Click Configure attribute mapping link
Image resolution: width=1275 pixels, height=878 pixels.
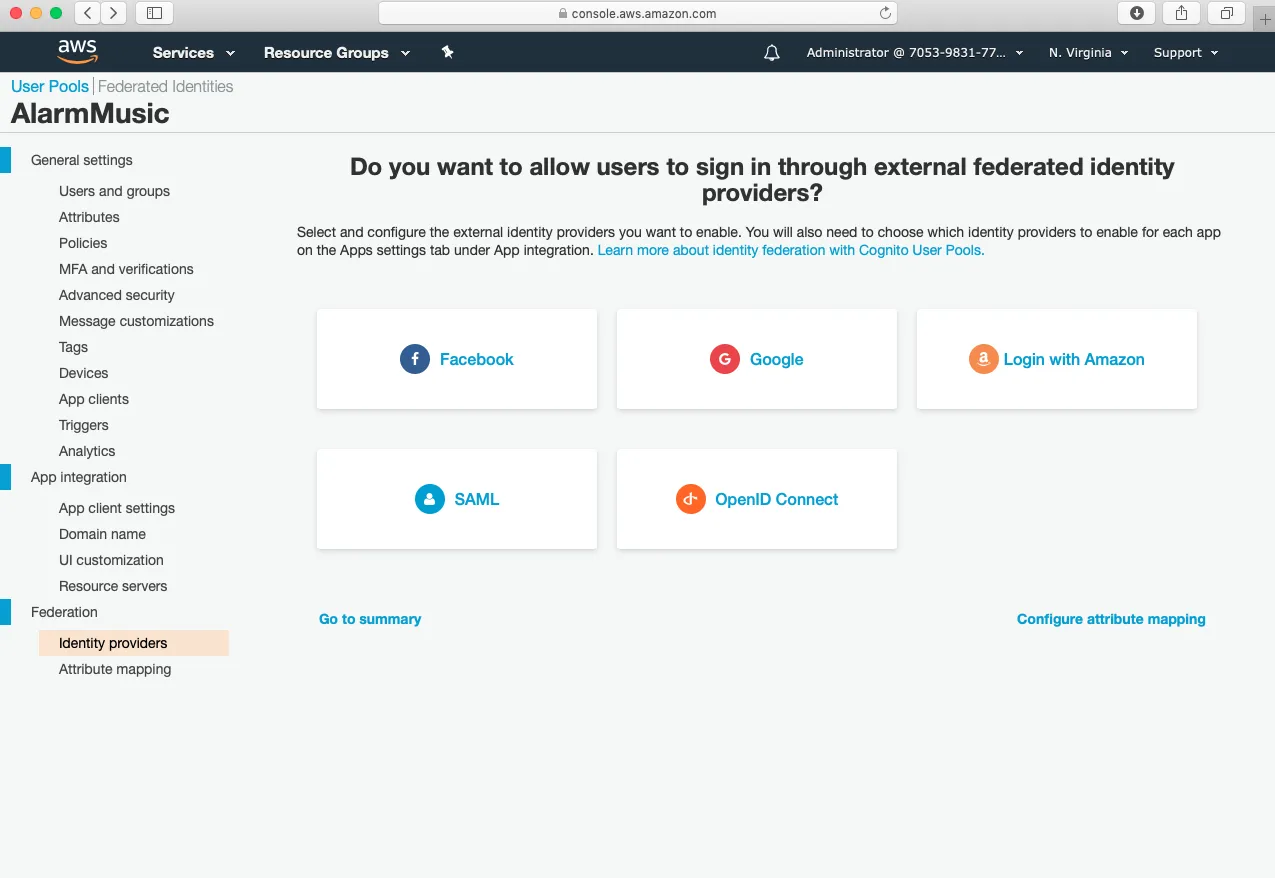pos(1111,619)
